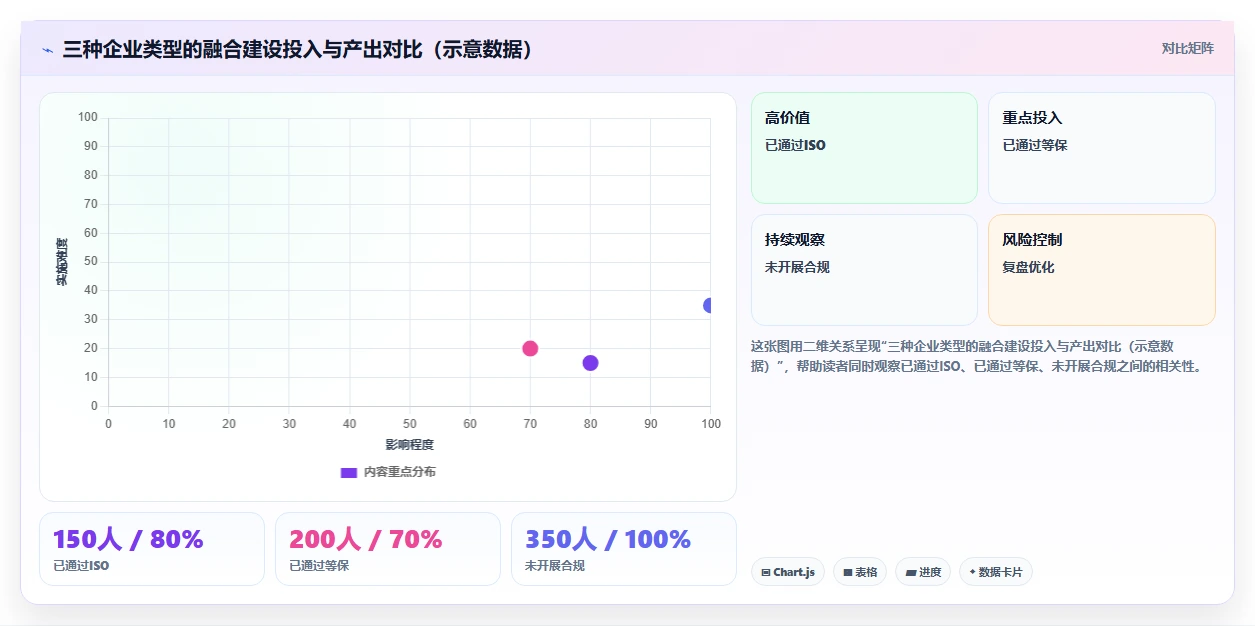Click the 实施难度 y-axis title
This screenshot has width=1255, height=626.
coord(62,262)
